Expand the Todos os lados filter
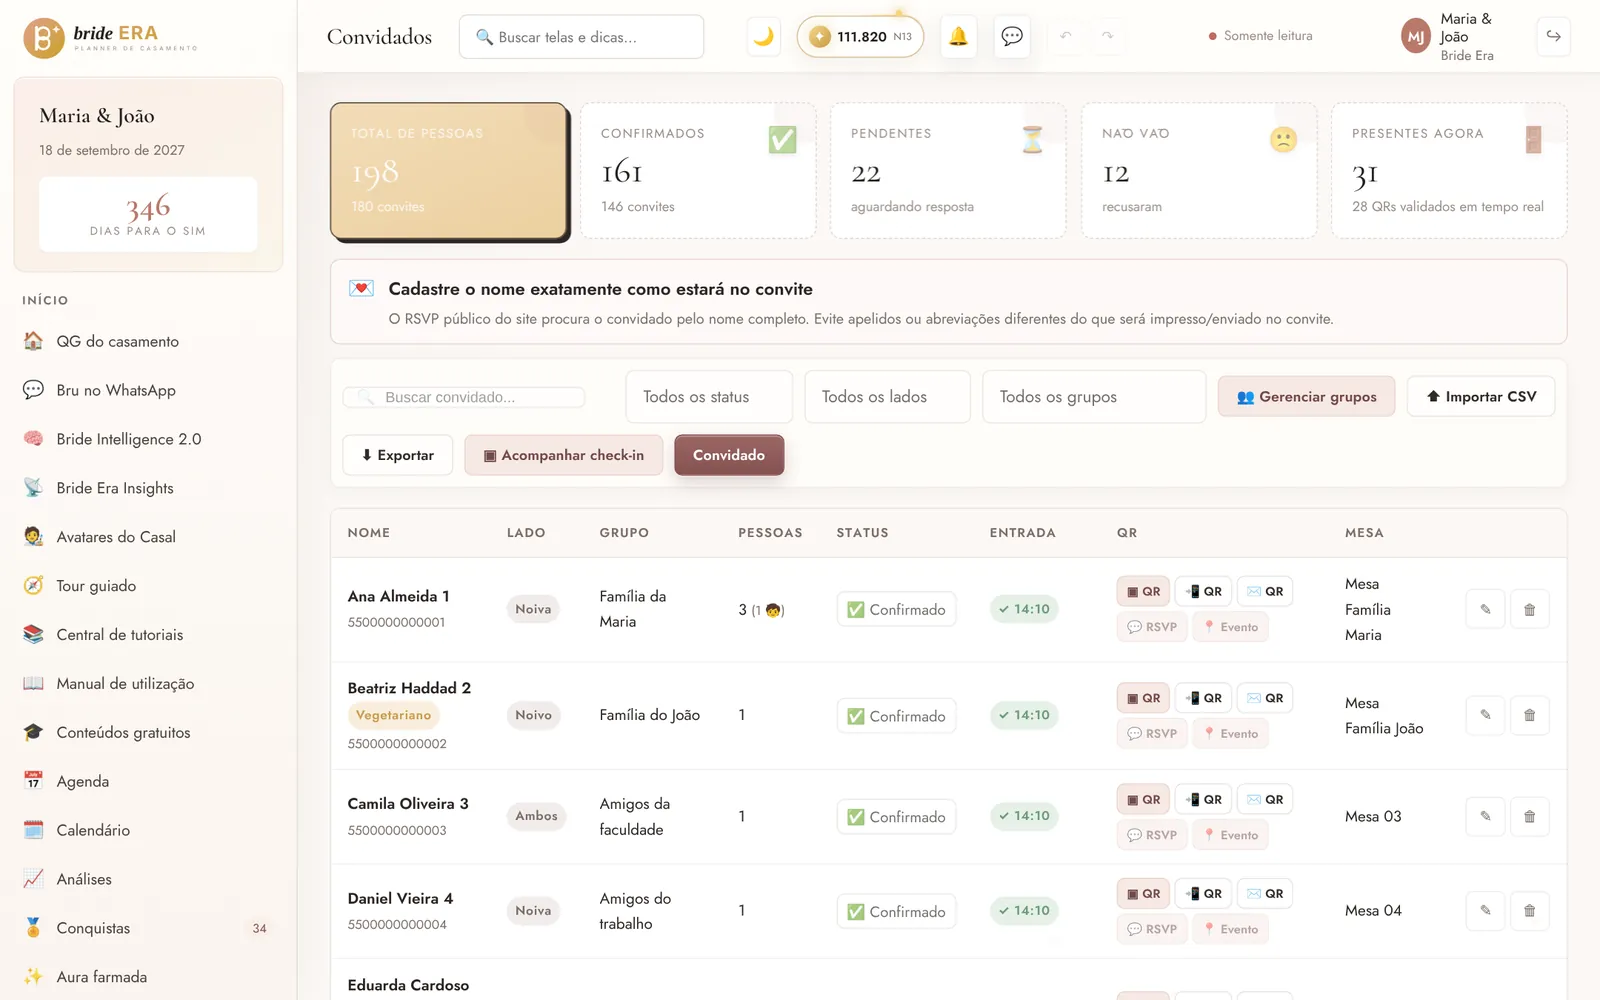 (887, 397)
